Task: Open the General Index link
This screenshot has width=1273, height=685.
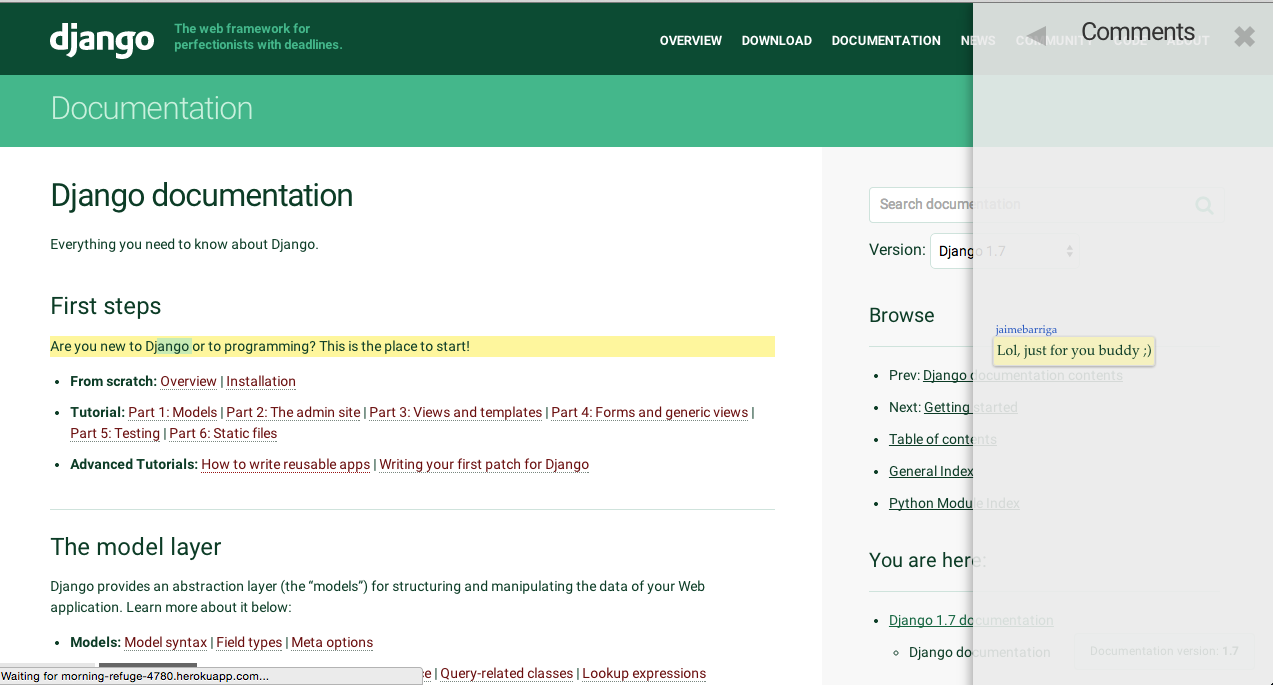Action: point(931,471)
